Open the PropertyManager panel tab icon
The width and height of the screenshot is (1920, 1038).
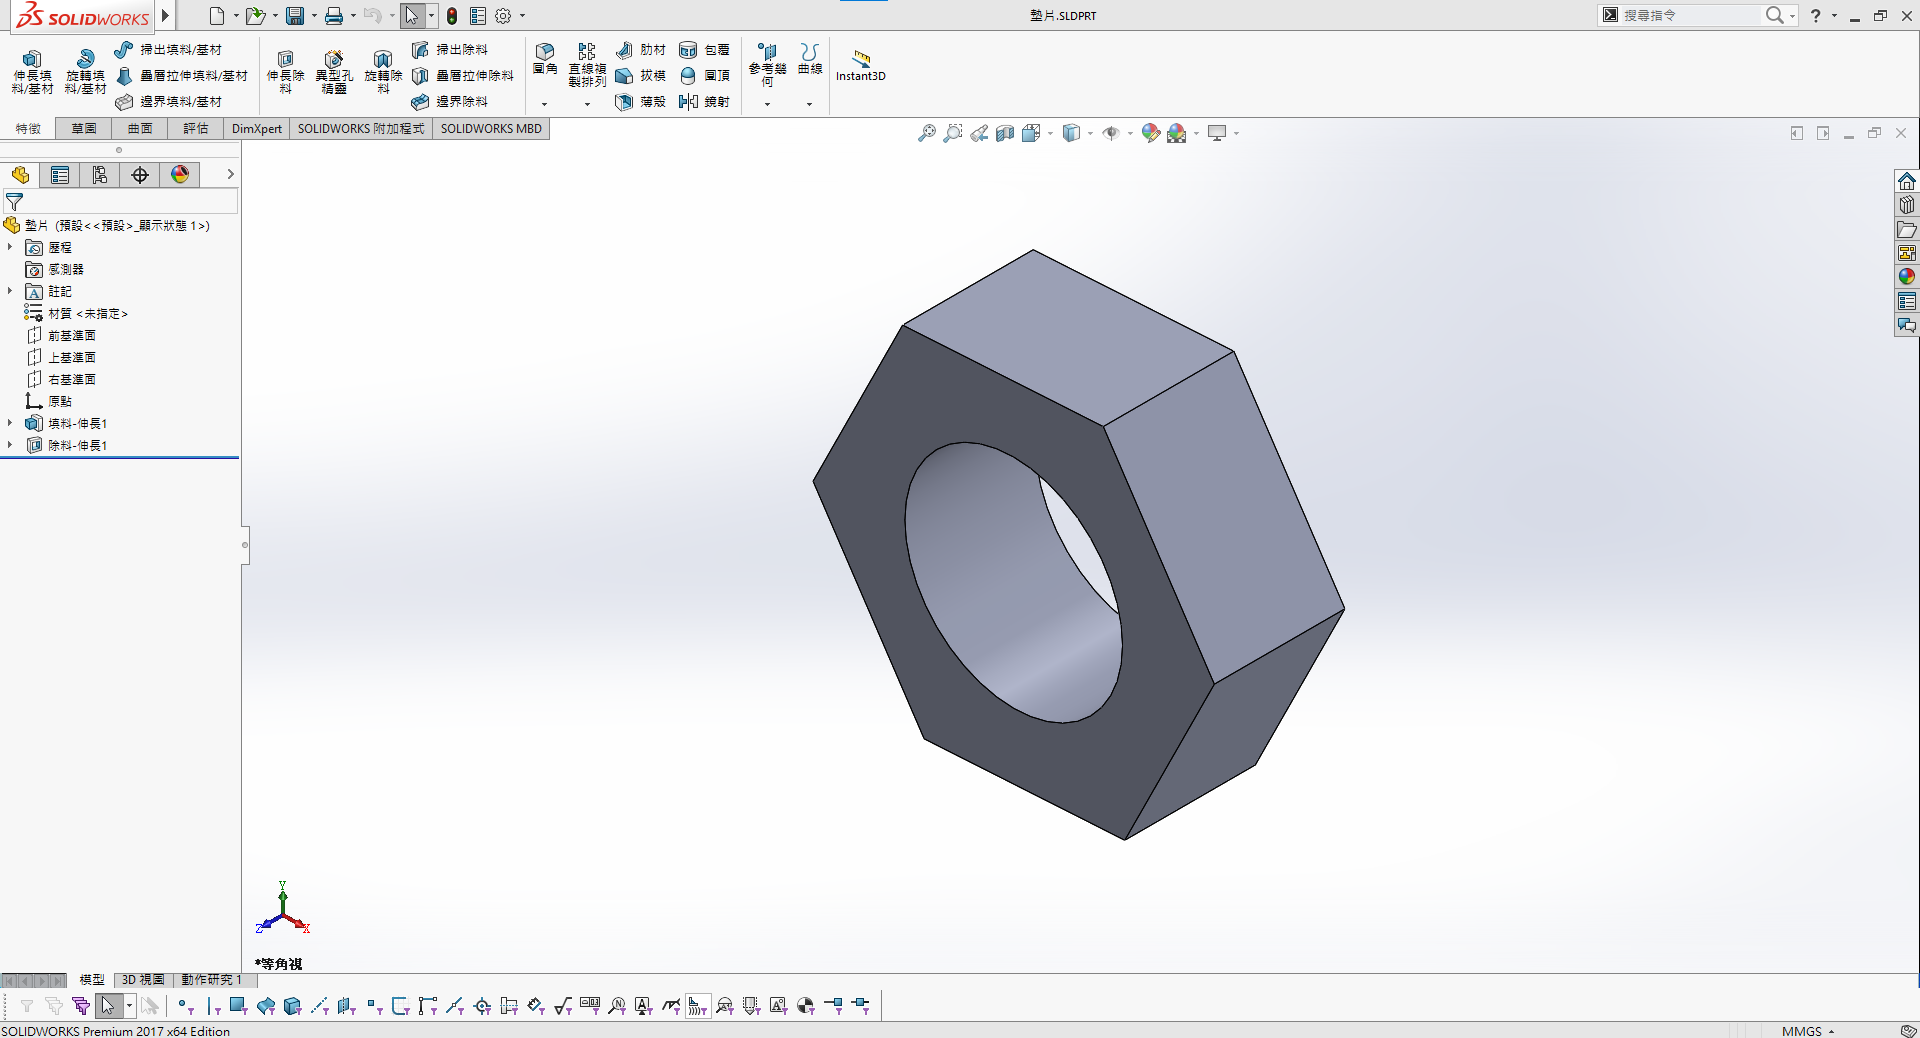60,175
